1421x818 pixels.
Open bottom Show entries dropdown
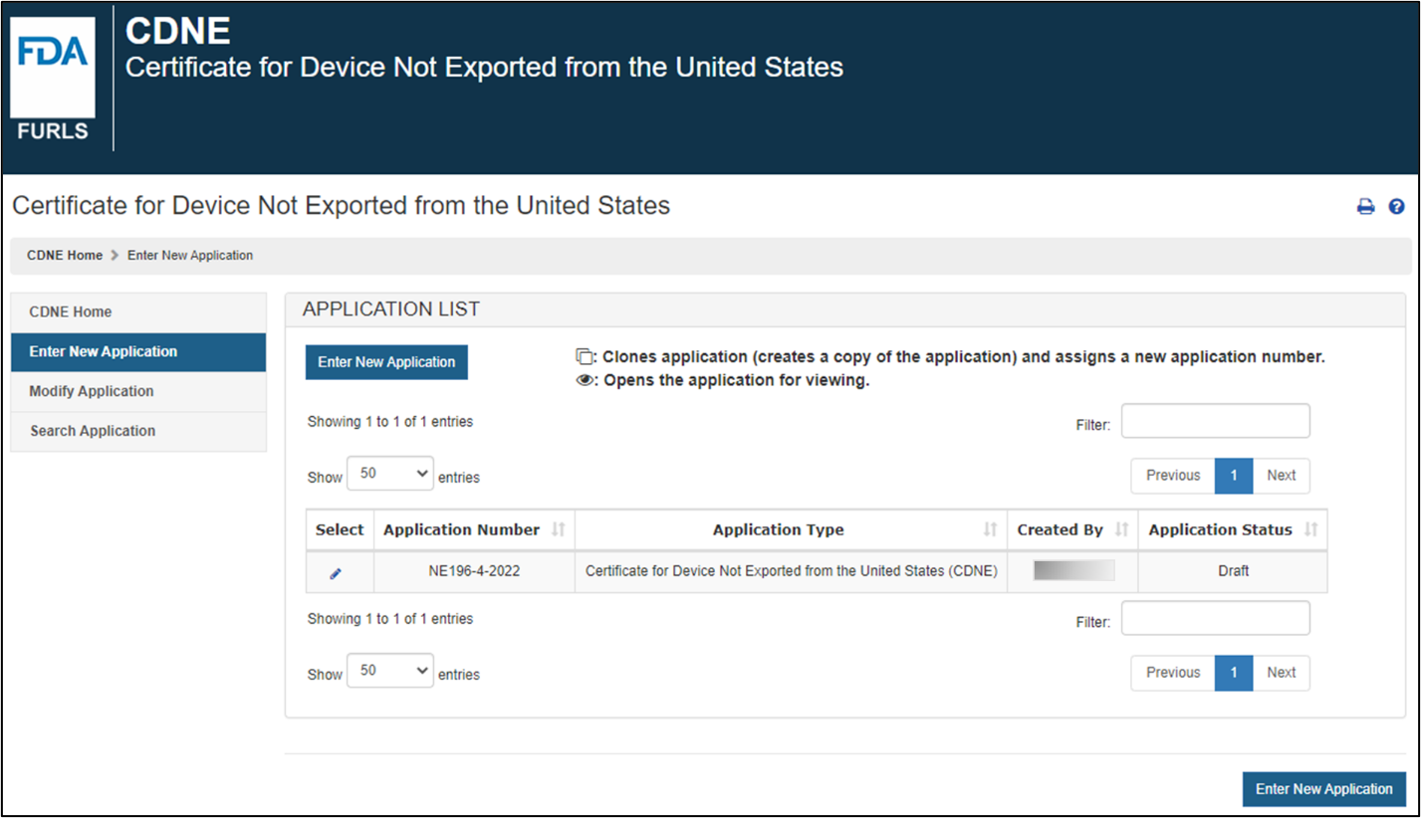click(390, 671)
